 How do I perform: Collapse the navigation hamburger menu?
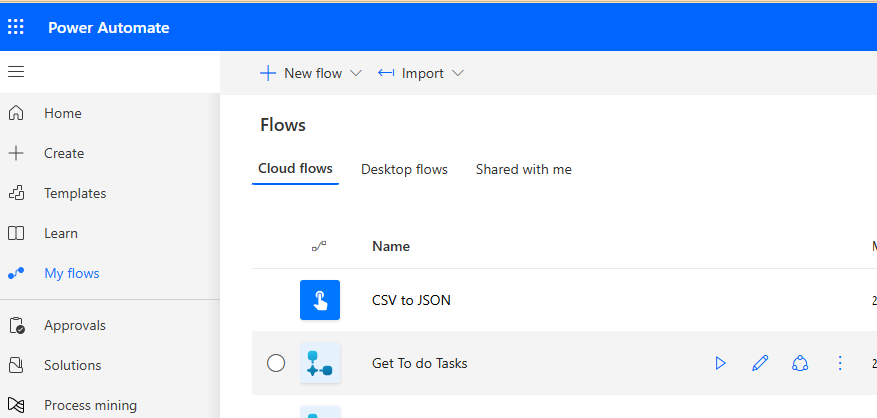click(16, 72)
